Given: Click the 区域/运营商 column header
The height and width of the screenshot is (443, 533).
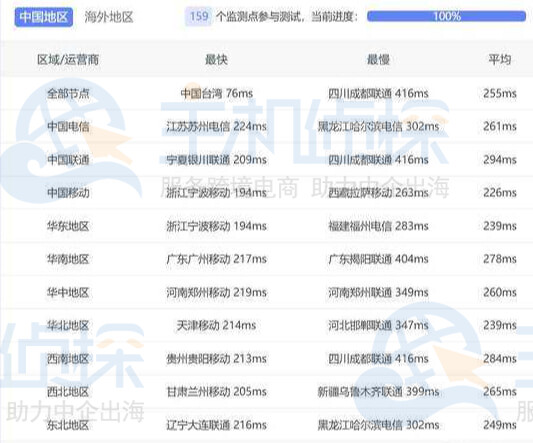Looking at the screenshot, I should [x=68, y=60].
